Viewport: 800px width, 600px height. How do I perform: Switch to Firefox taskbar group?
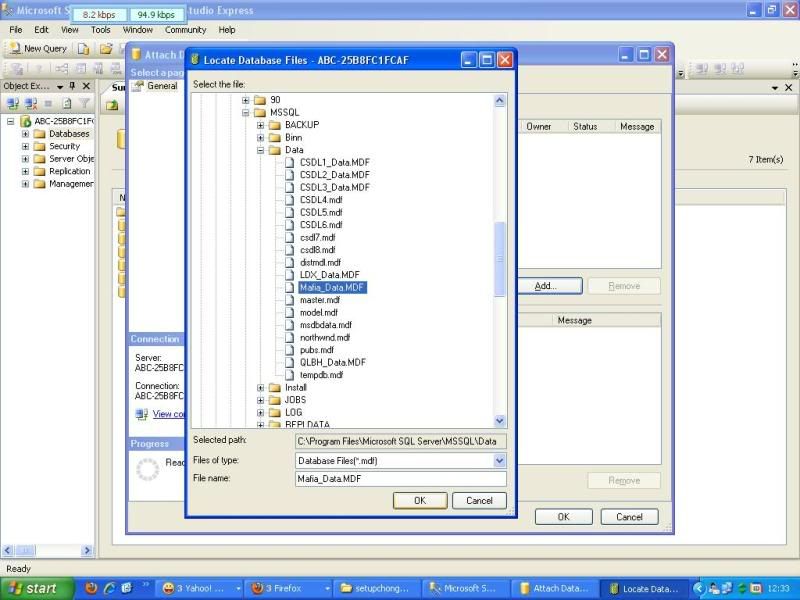289,589
